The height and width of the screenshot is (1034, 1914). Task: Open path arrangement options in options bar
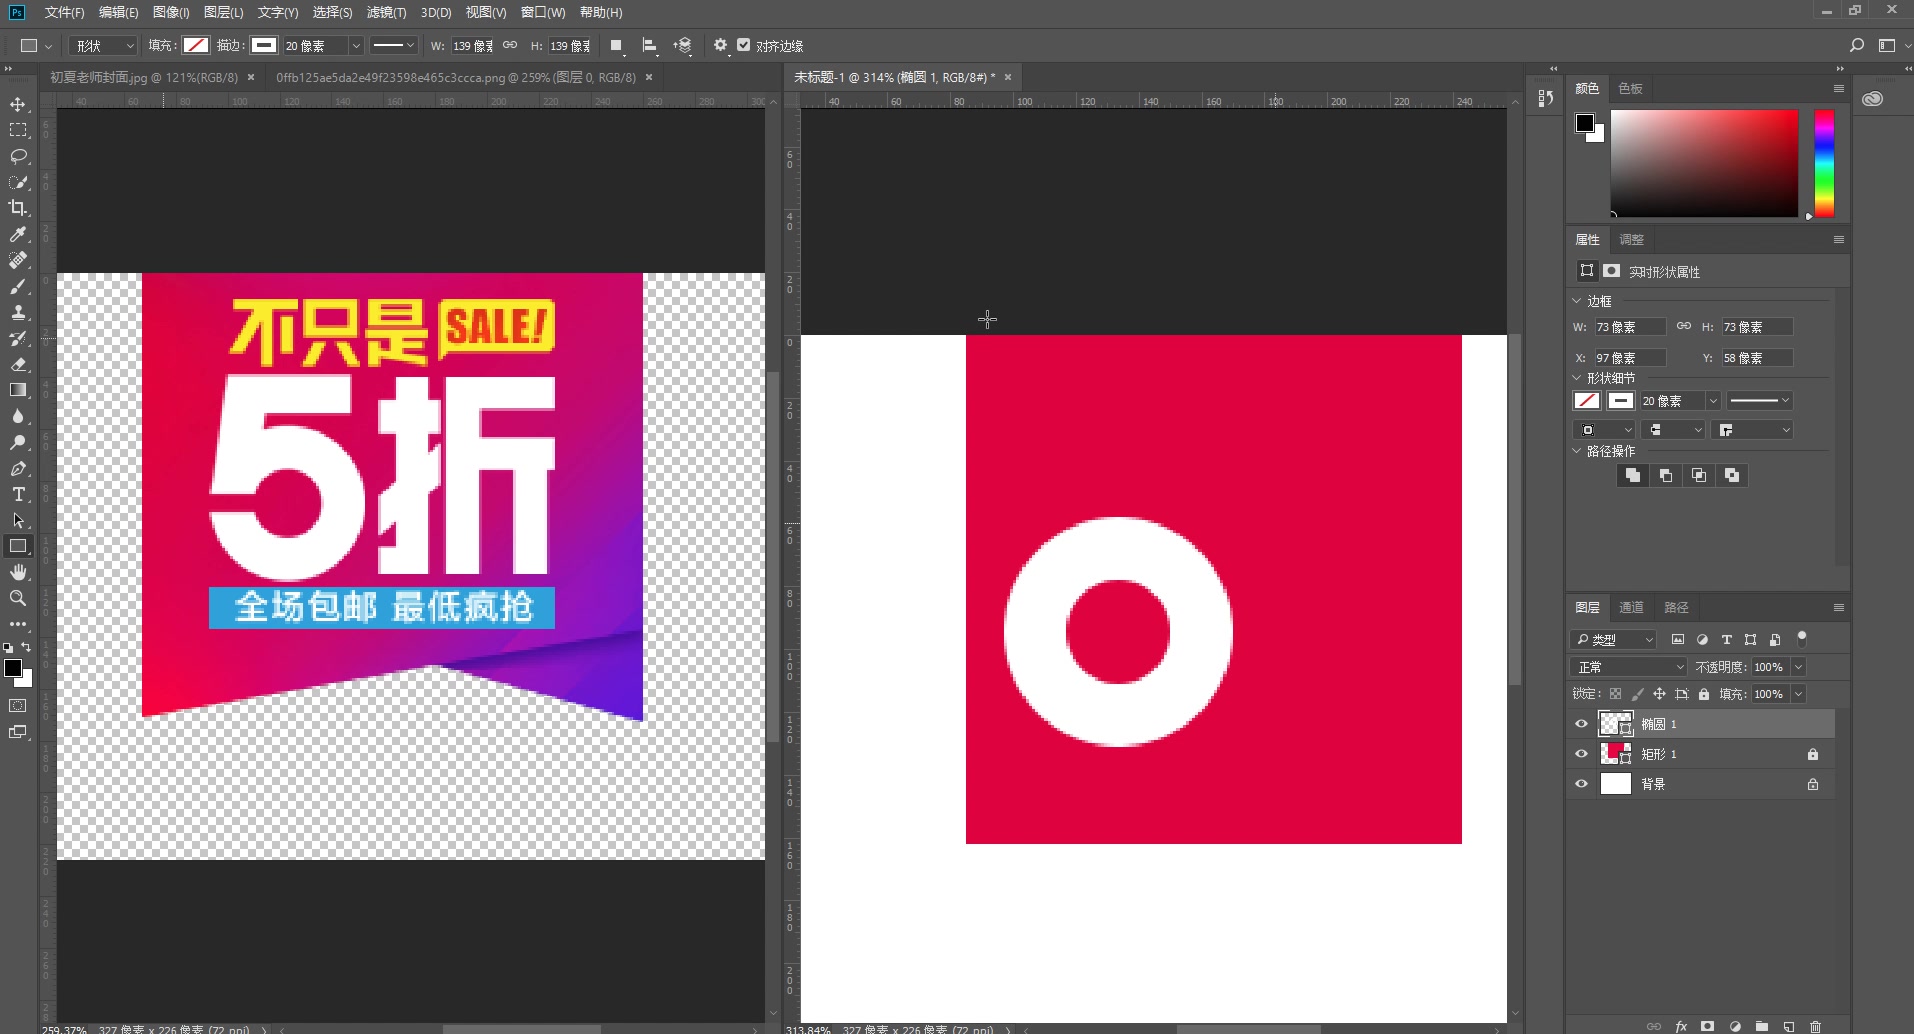click(x=683, y=46)
